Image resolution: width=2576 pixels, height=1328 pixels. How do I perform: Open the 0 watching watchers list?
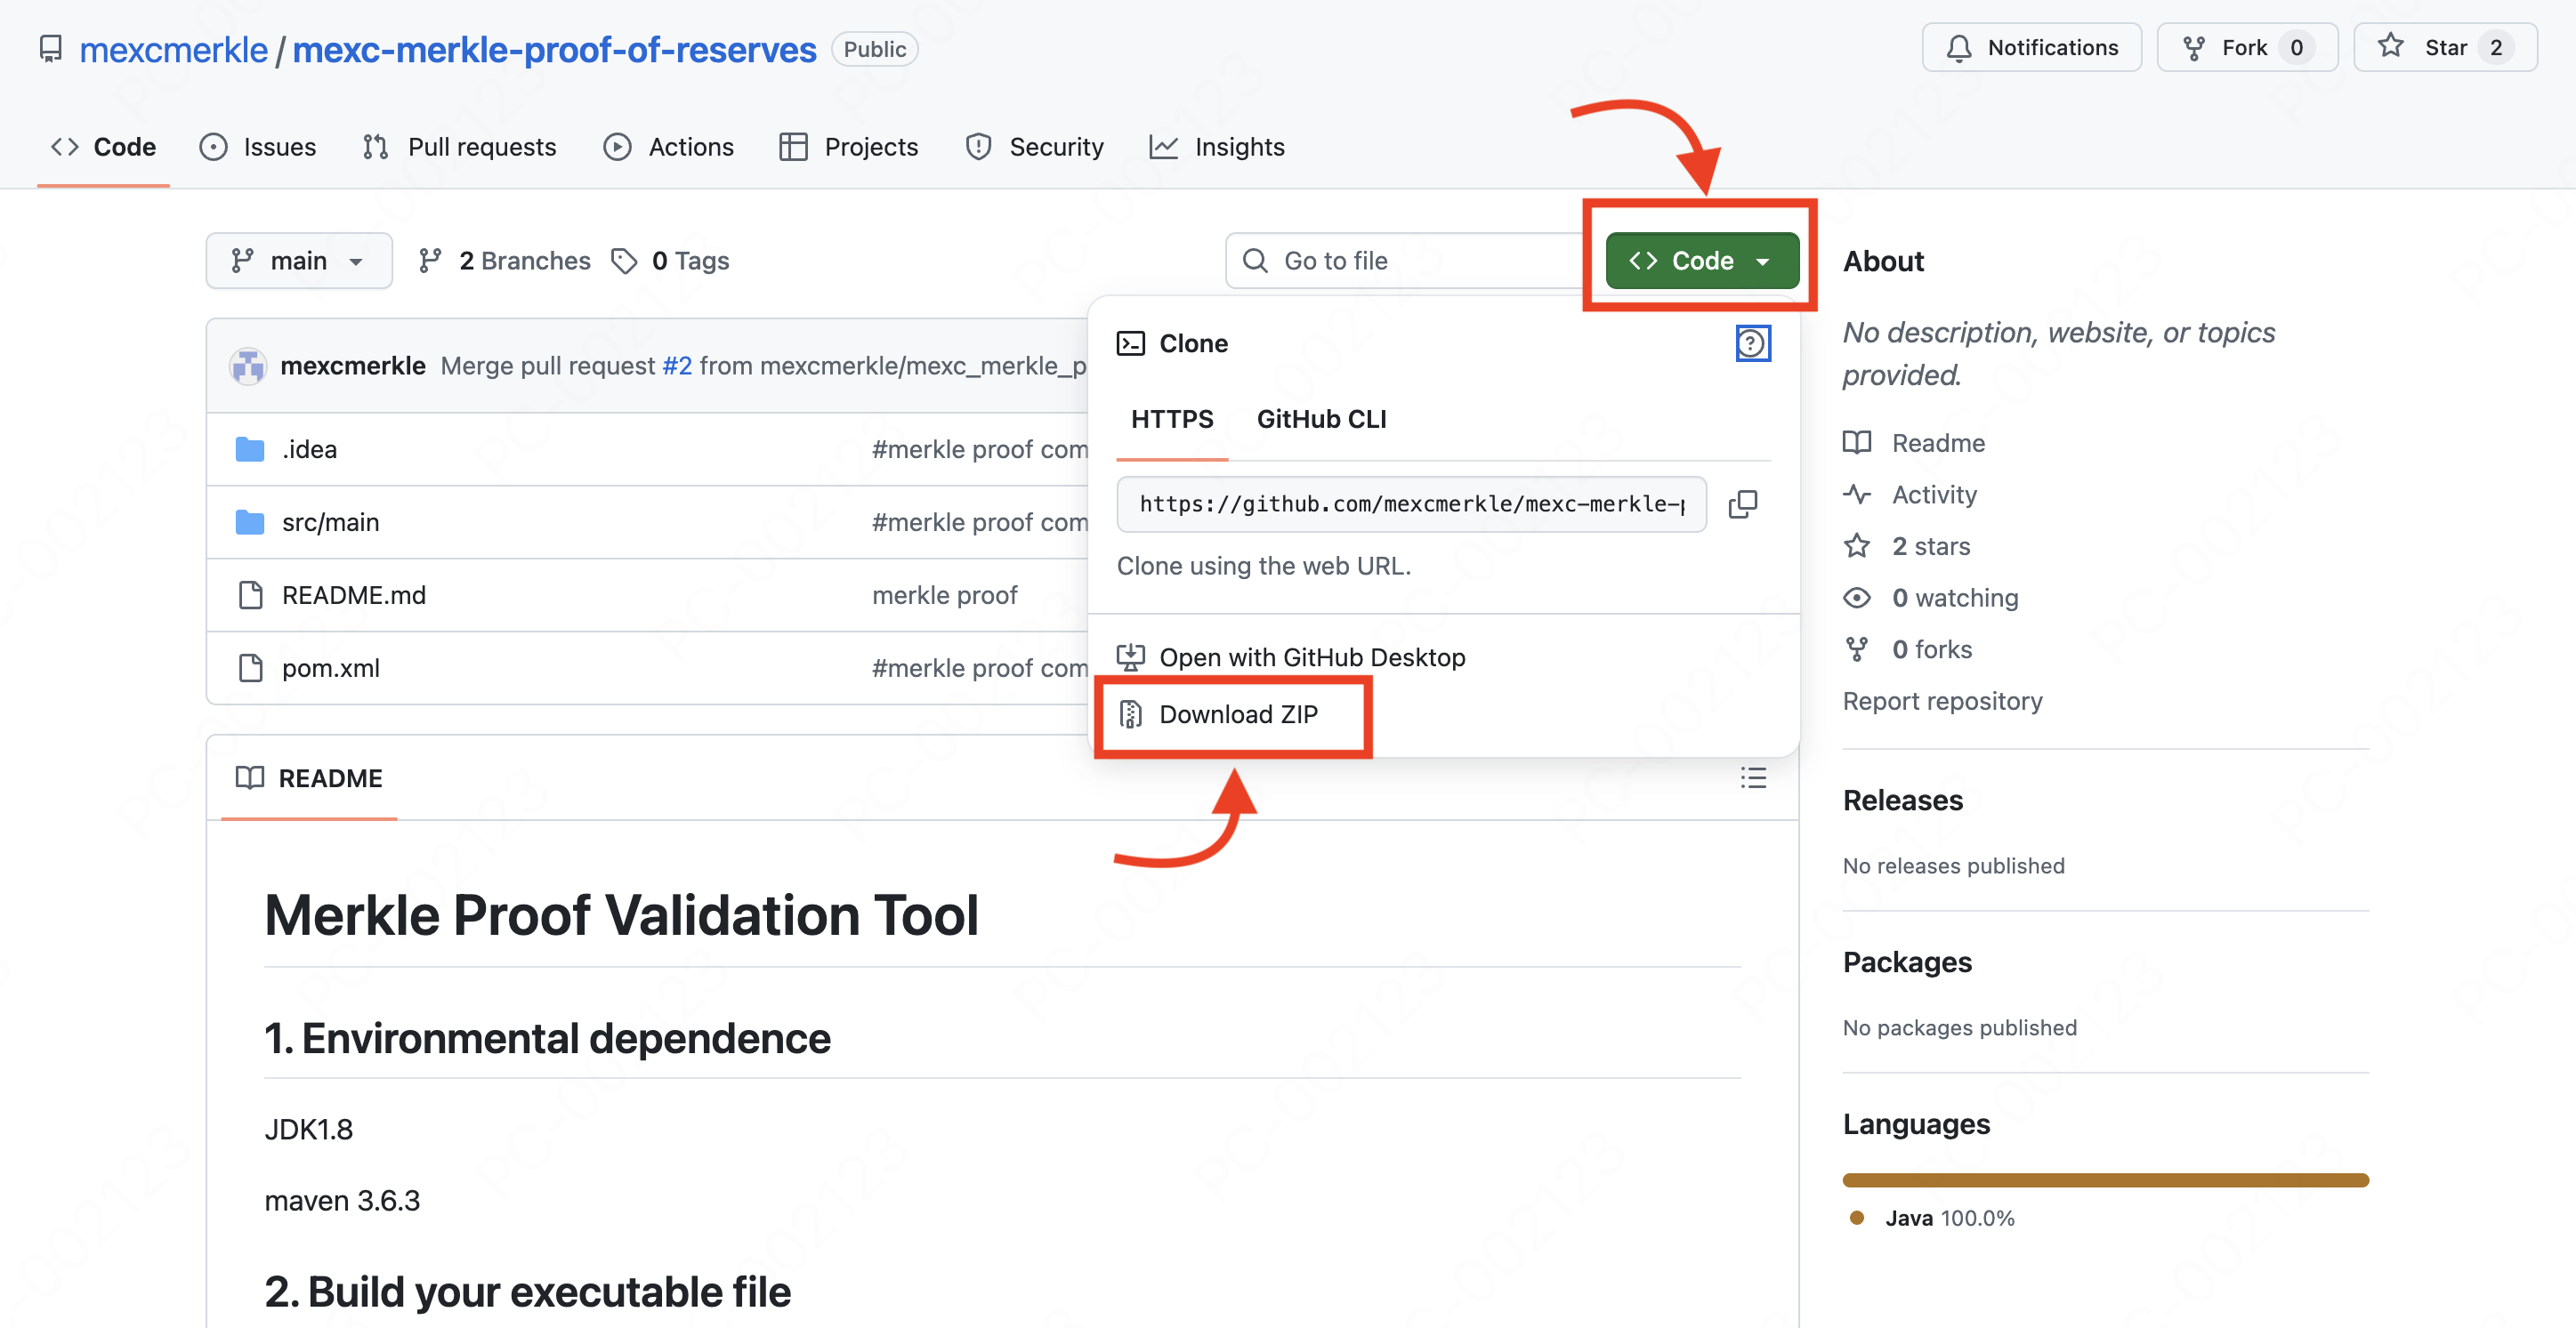1954,598
